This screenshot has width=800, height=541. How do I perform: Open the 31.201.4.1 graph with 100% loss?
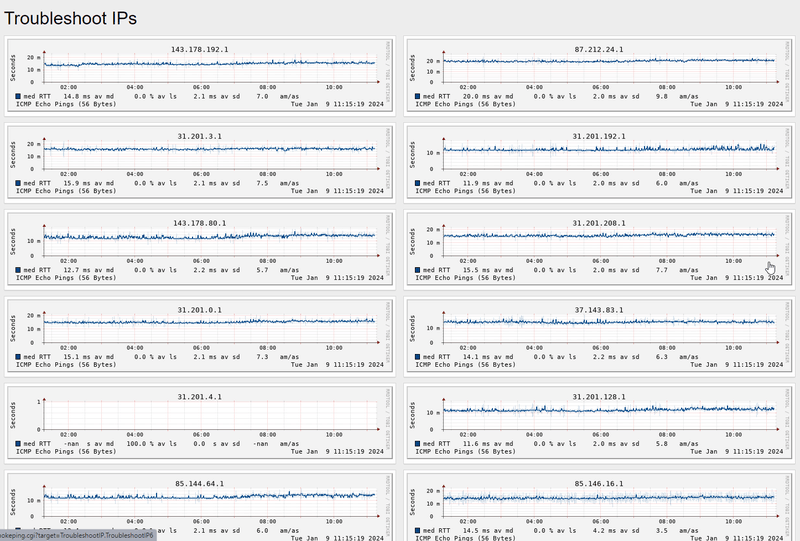point(199,423)
